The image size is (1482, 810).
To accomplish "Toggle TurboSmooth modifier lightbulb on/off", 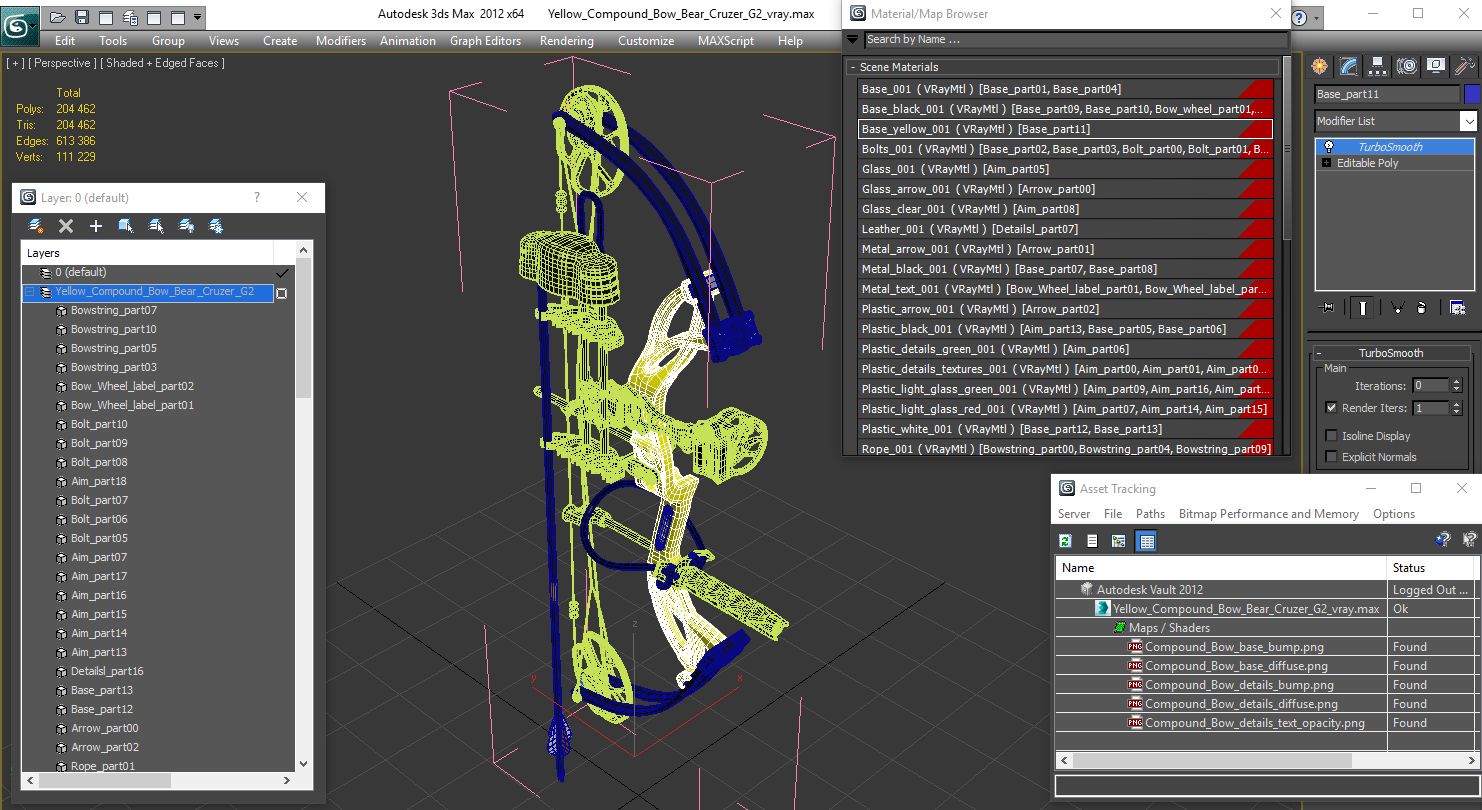I will click(x=1329, y=147).
